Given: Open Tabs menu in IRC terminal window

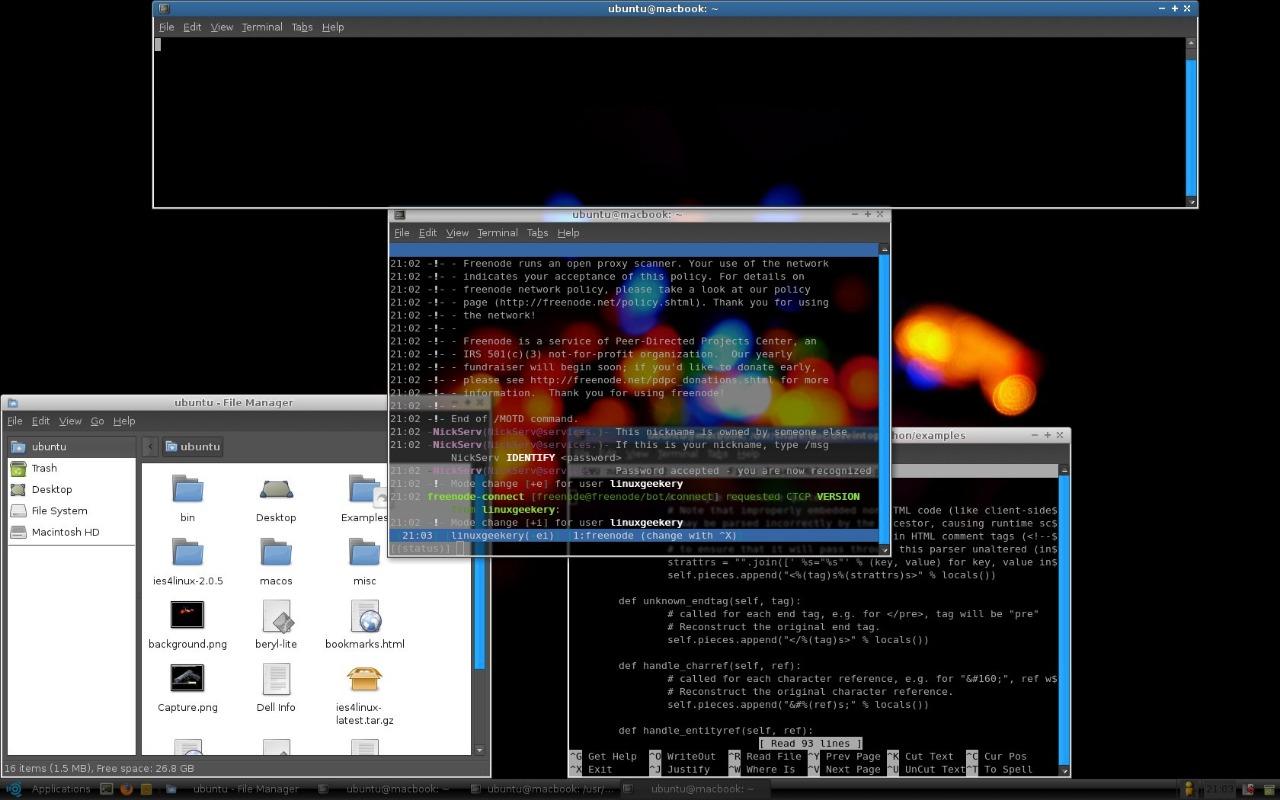Looking at the screenshot, I should point(537,233).
